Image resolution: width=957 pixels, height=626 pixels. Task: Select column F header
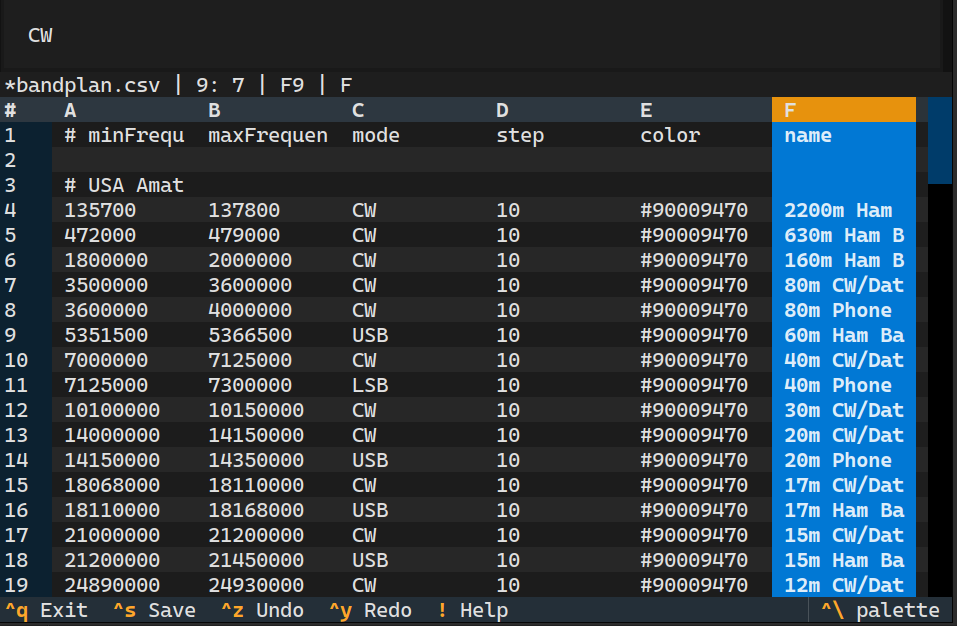point(843,110)
